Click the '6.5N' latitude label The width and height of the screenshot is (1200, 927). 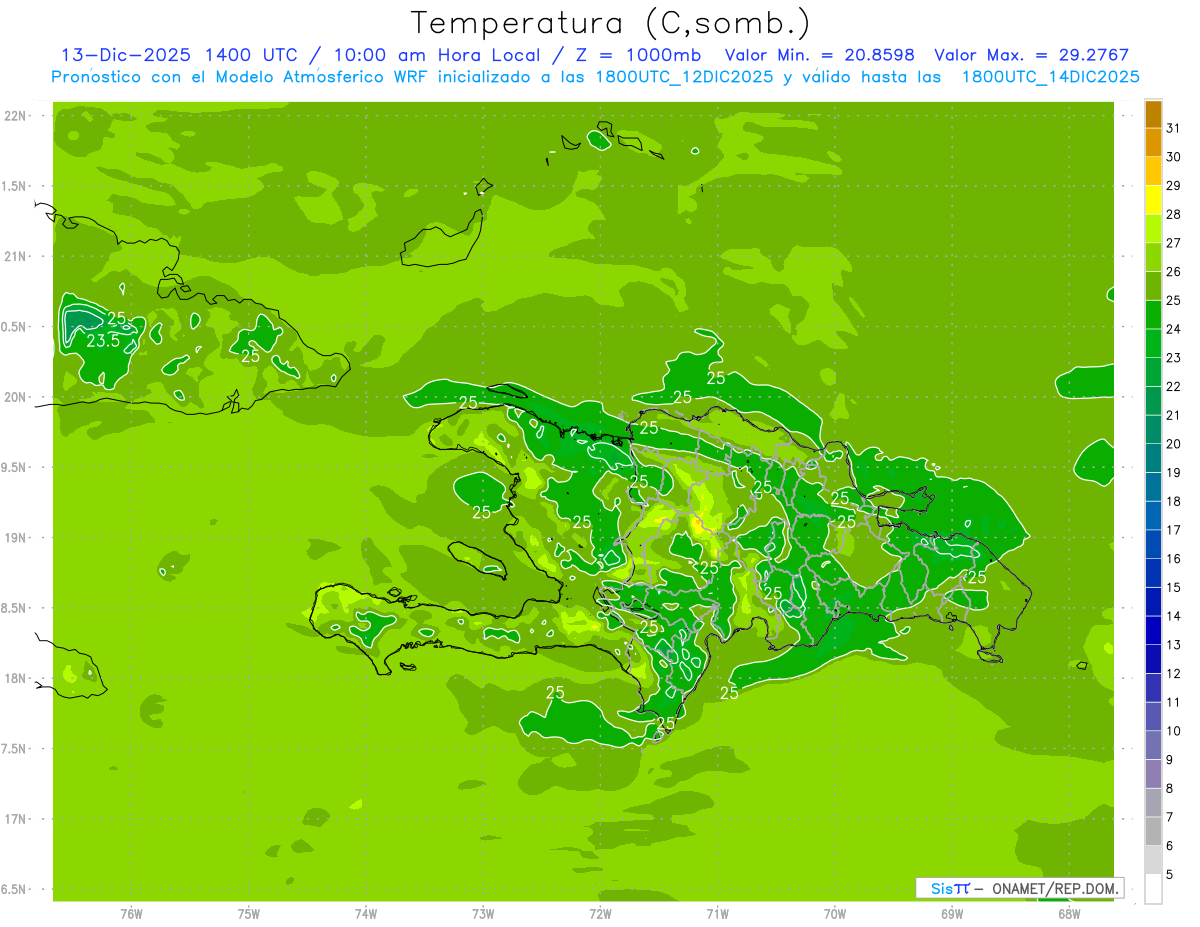[15, 889]
